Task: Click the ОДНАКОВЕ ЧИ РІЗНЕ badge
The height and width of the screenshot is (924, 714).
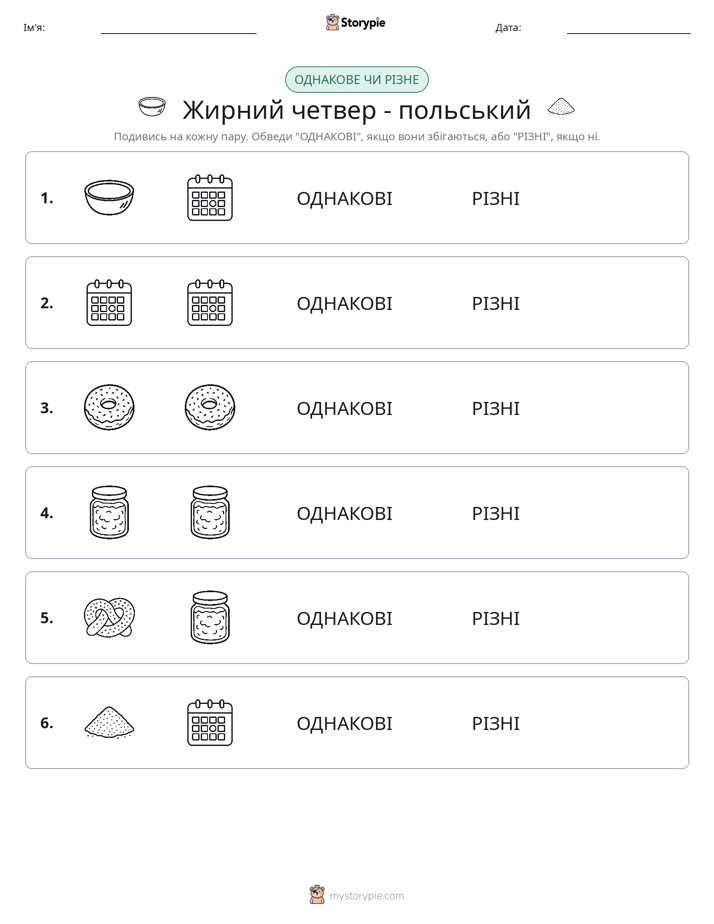Action: (x=356, y=80)
